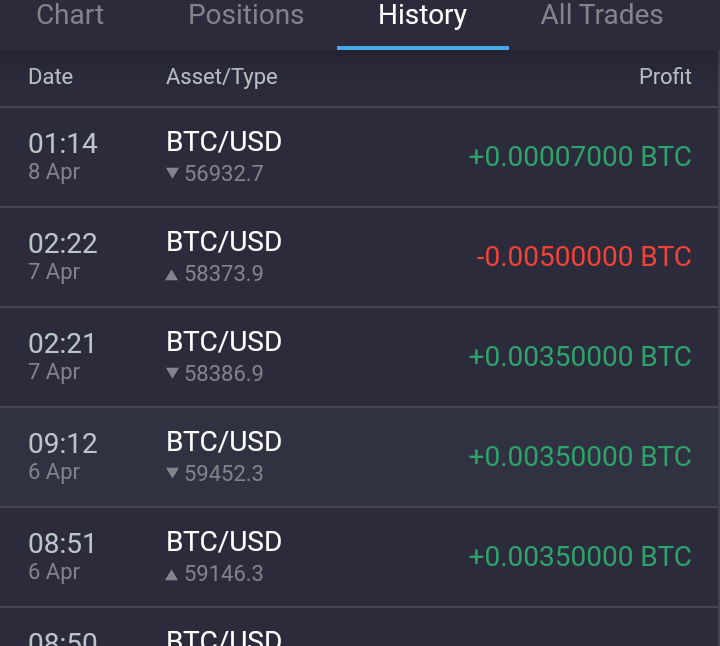Click the down arrow icon beside 59452.3
The image size is (720, 646).
172,473
